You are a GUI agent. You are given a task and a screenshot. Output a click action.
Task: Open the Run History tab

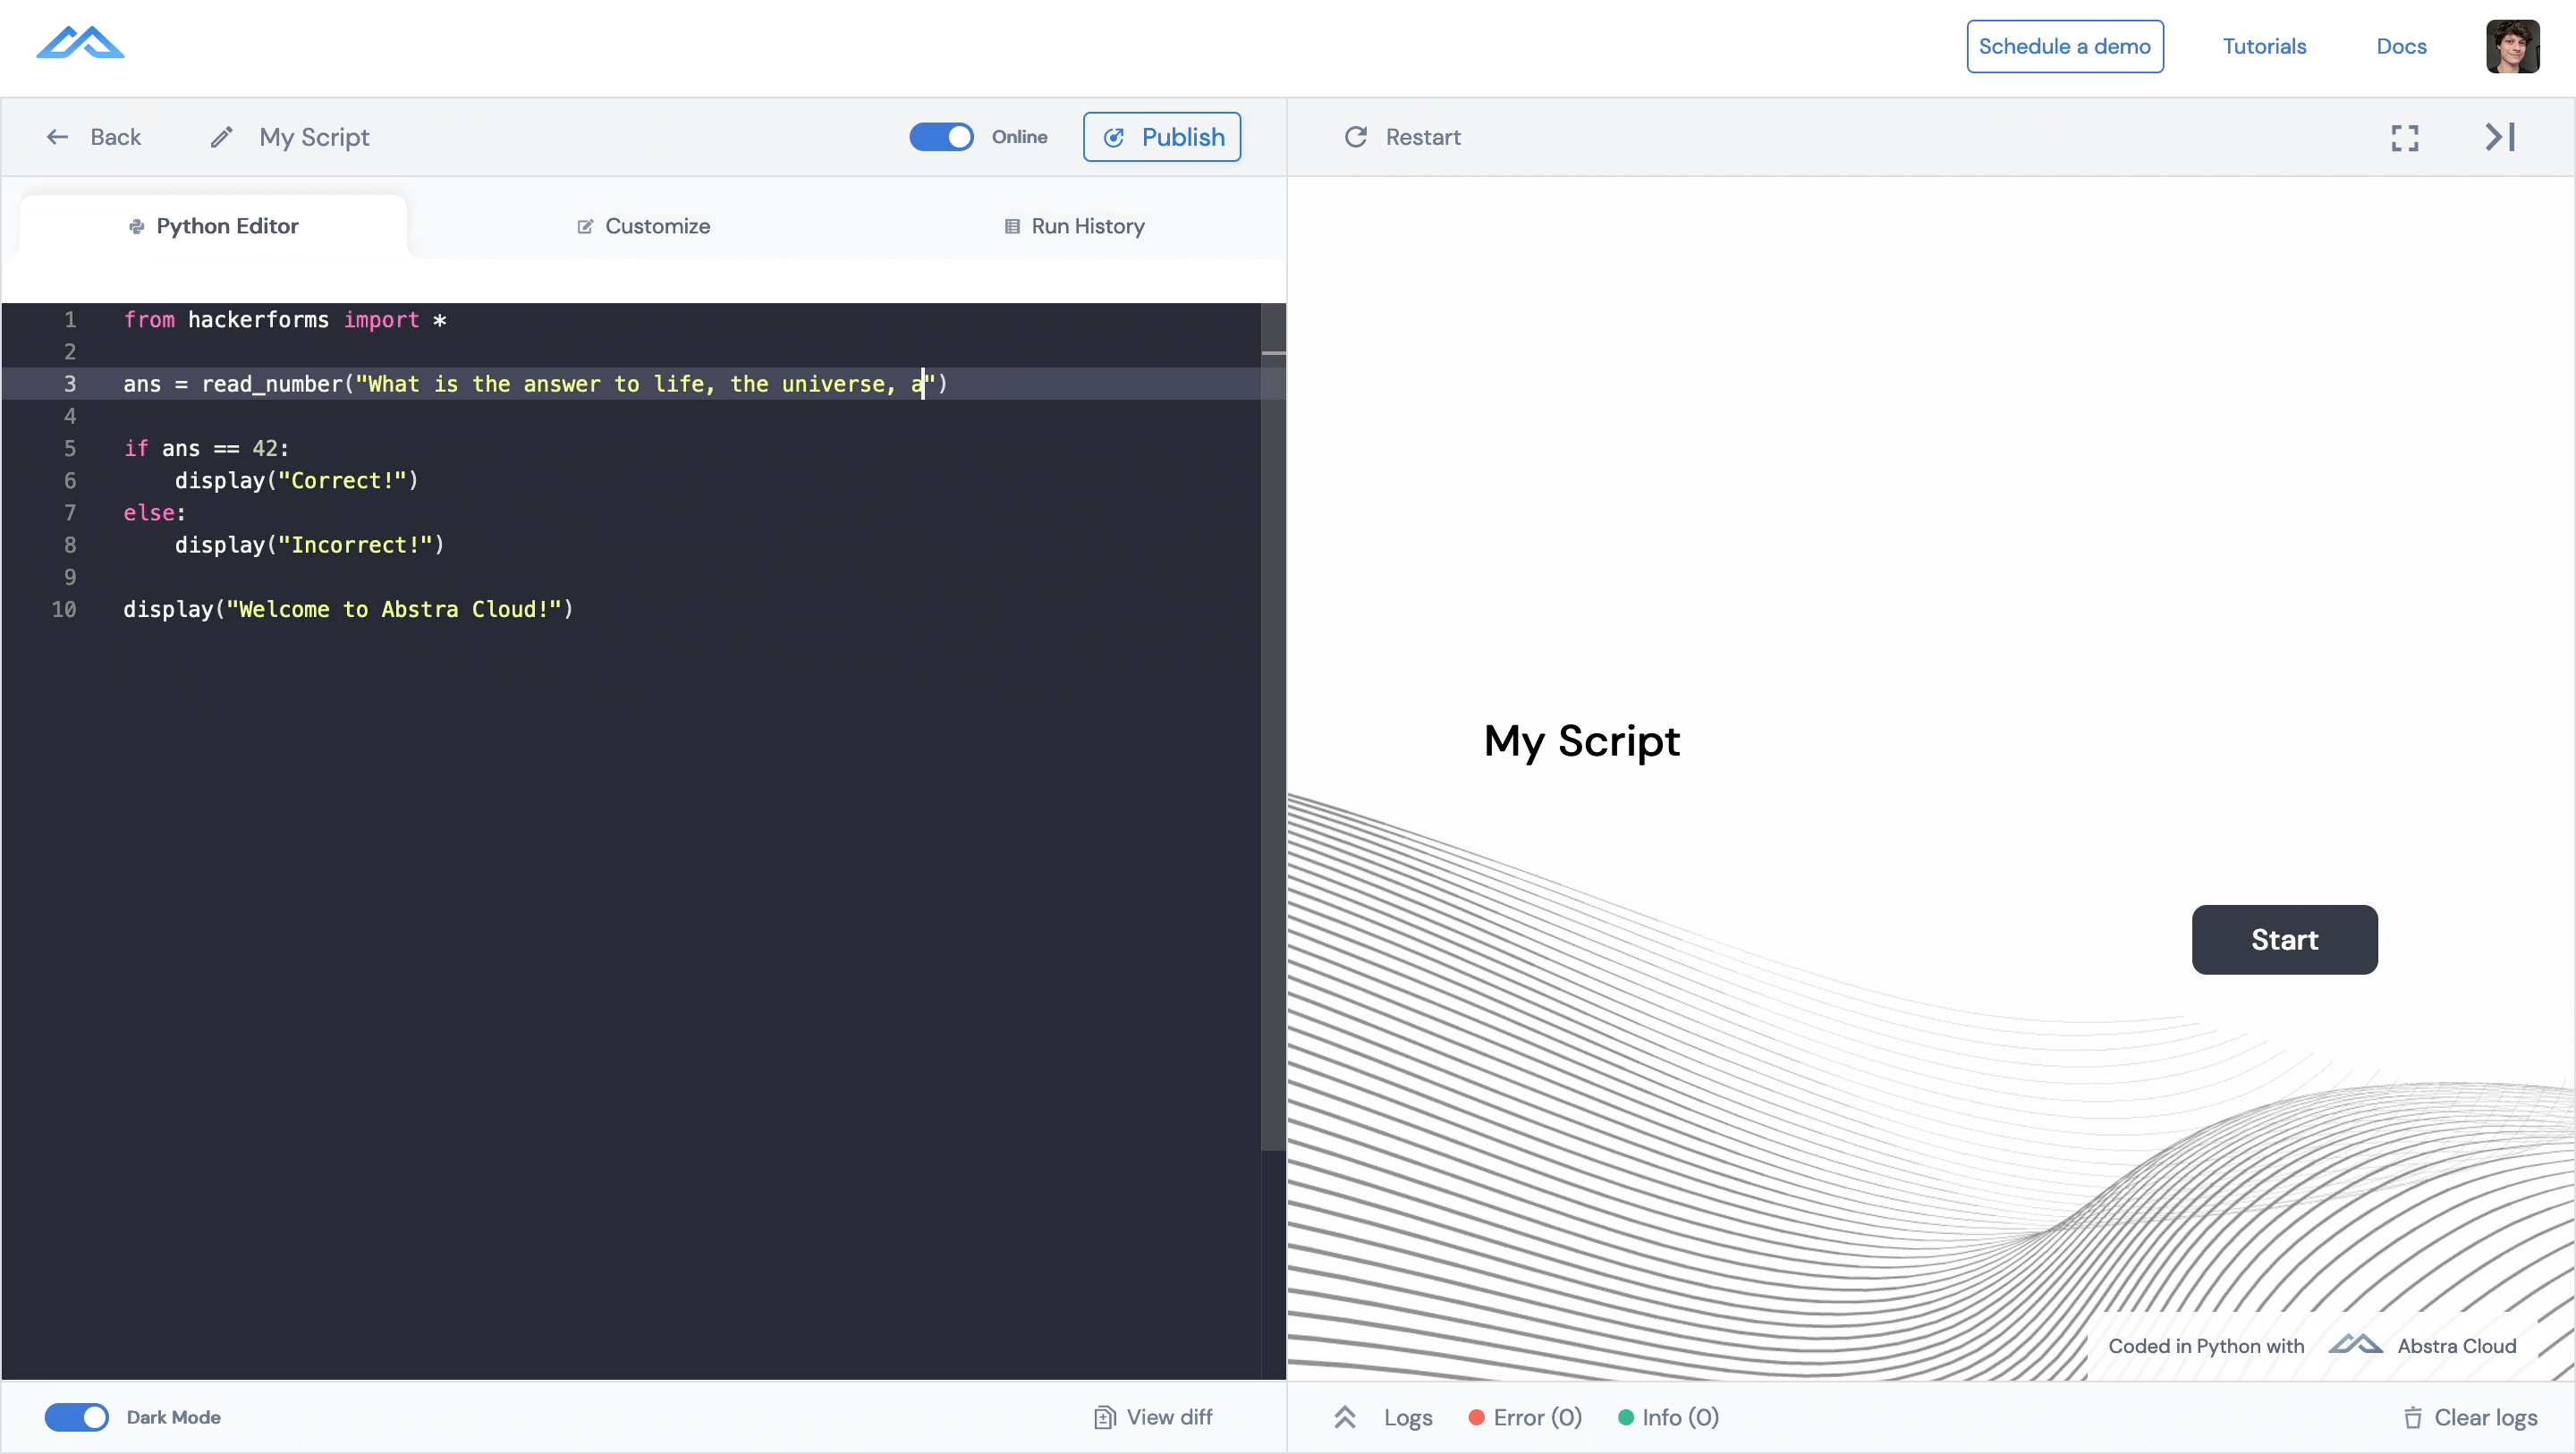1075,226
